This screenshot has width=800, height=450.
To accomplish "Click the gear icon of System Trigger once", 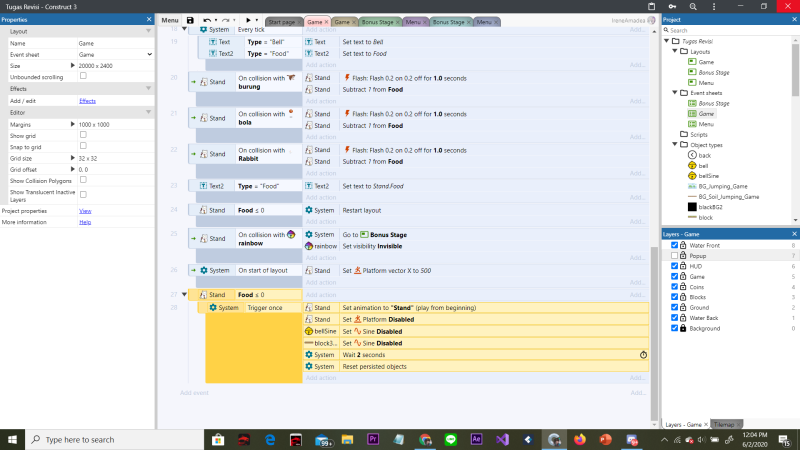I will (213, 308).
